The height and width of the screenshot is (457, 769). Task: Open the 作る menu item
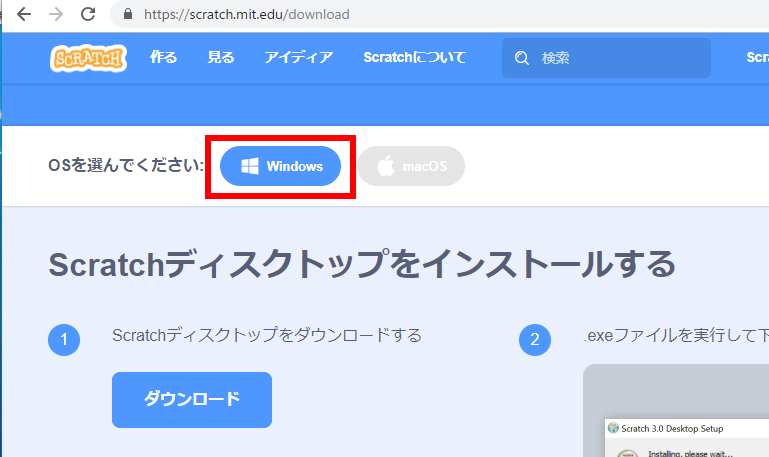[x=163, y=57]
